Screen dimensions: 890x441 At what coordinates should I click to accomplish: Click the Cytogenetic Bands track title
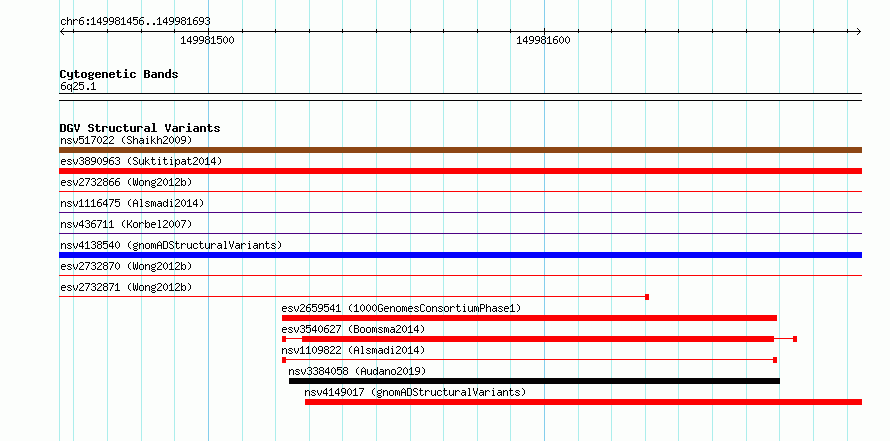pyautogui.click(x=119, y=74)
